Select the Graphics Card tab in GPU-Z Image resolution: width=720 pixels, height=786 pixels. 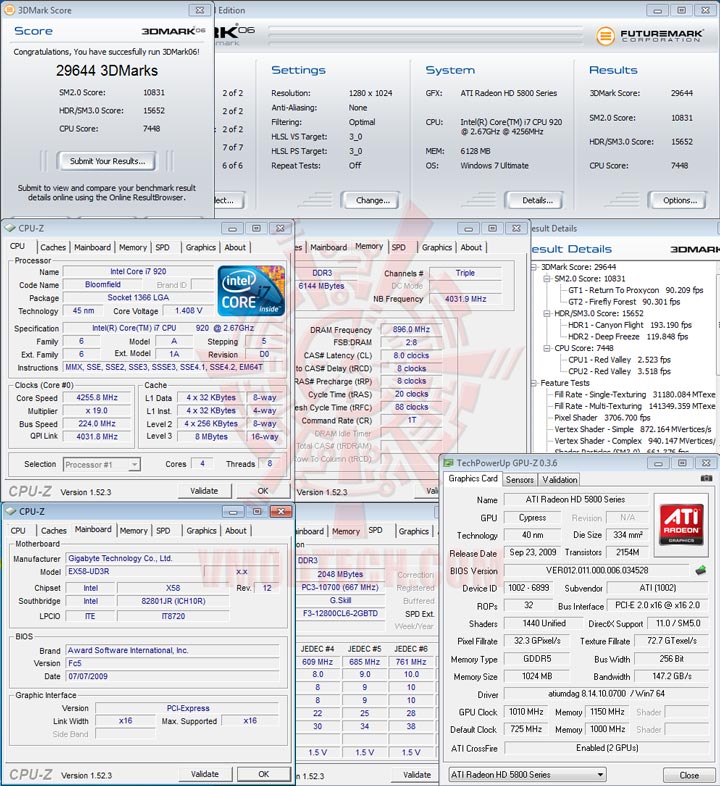coord(472,479)
